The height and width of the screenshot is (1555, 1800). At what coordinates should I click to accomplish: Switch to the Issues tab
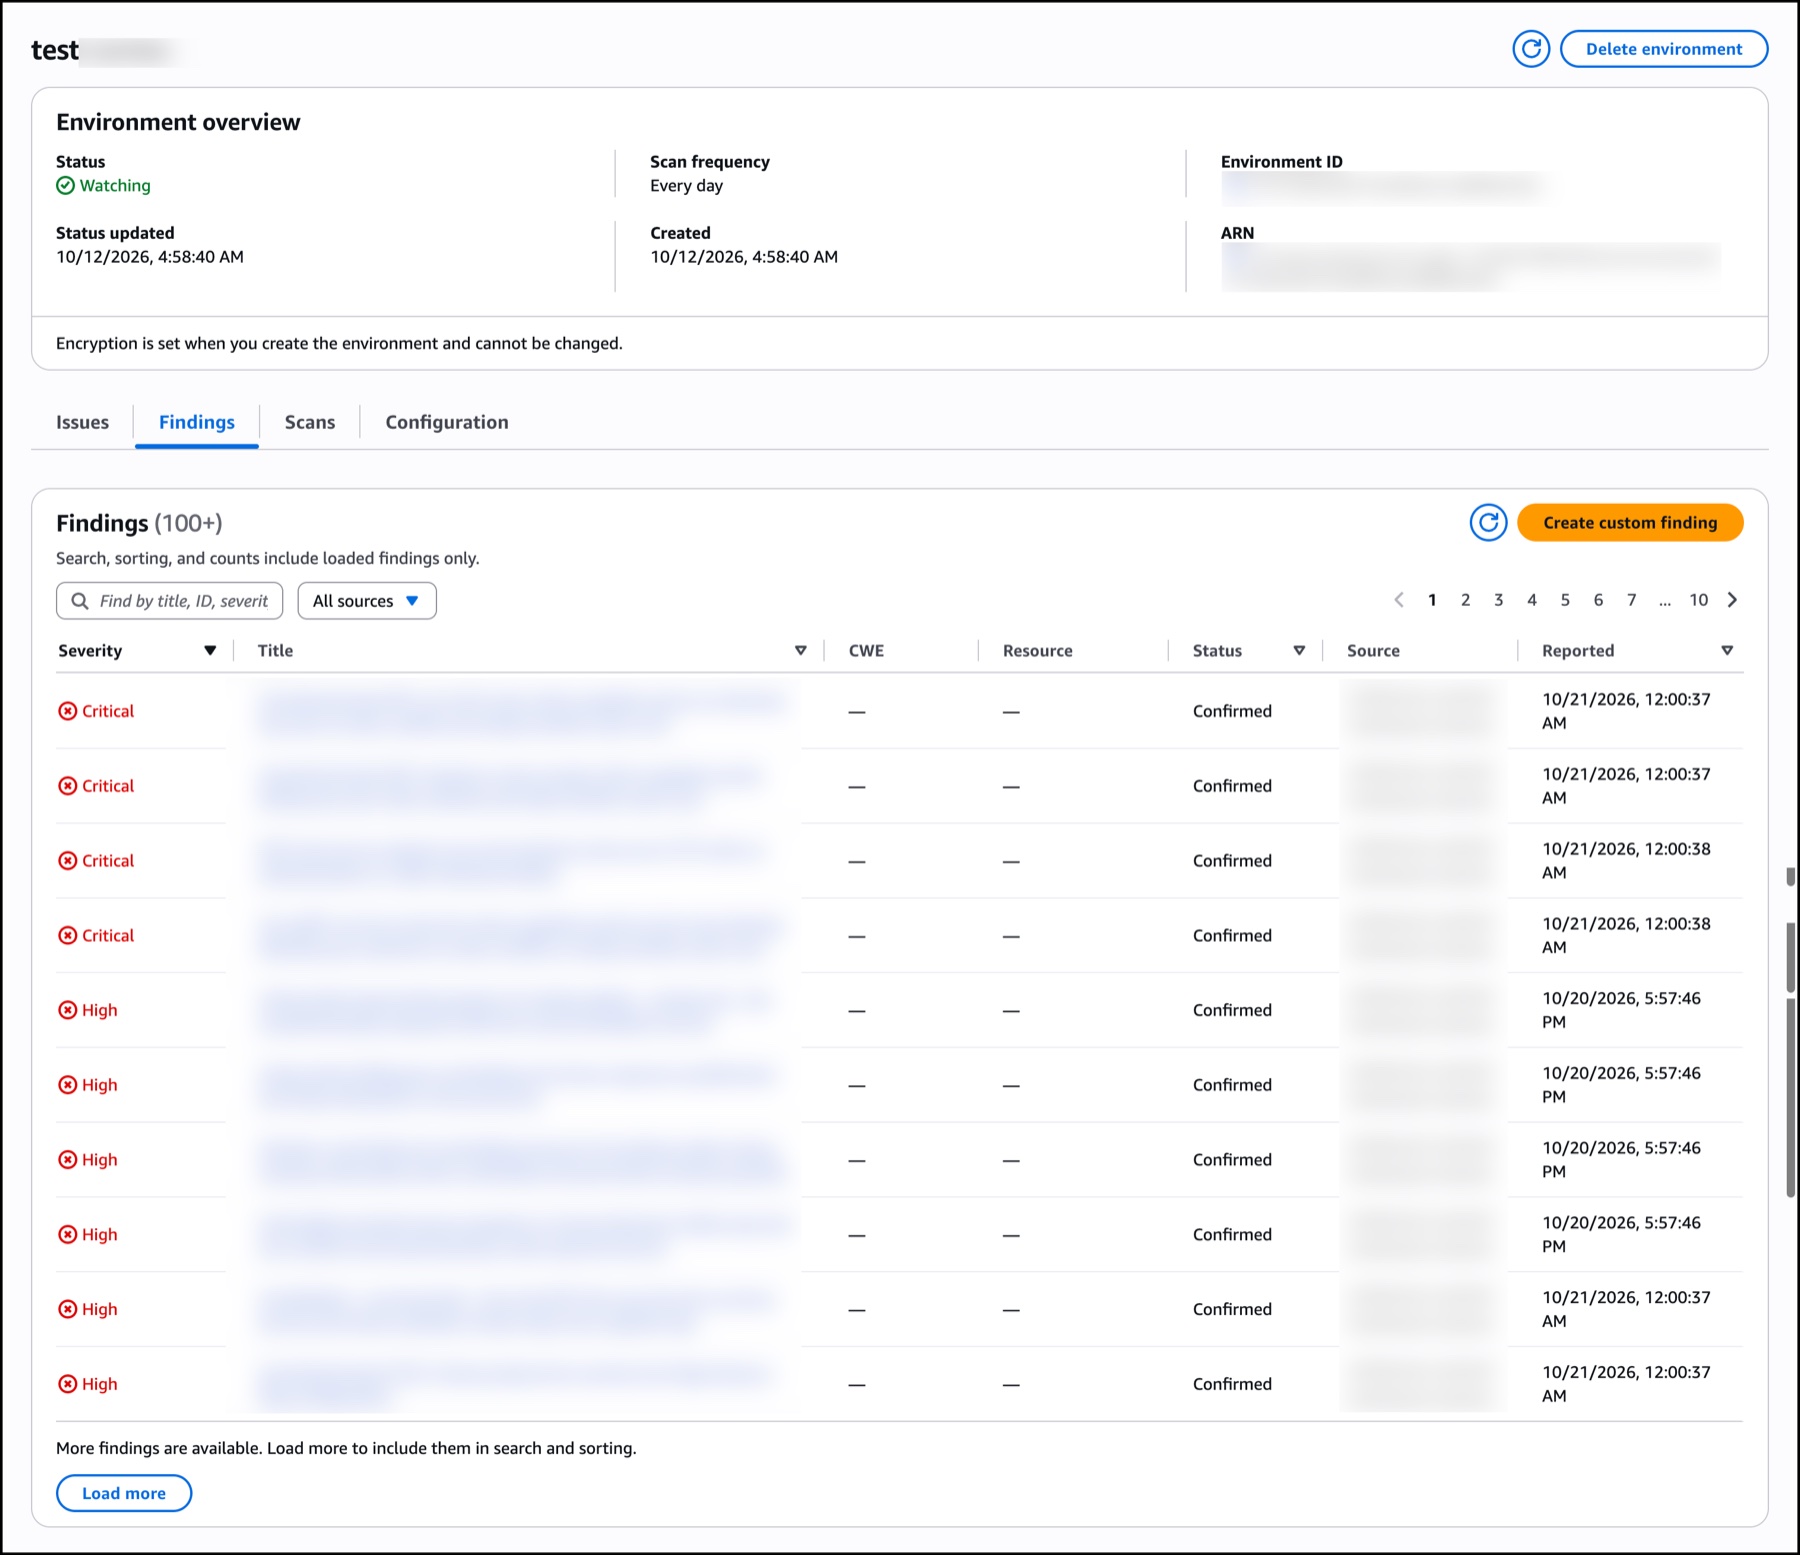(82, 422)
